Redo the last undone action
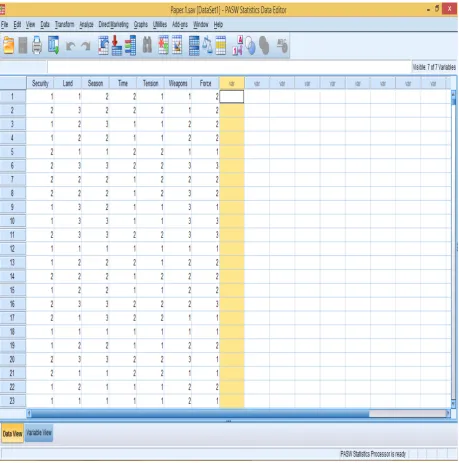Screen dimensions: 459x463 86,46
